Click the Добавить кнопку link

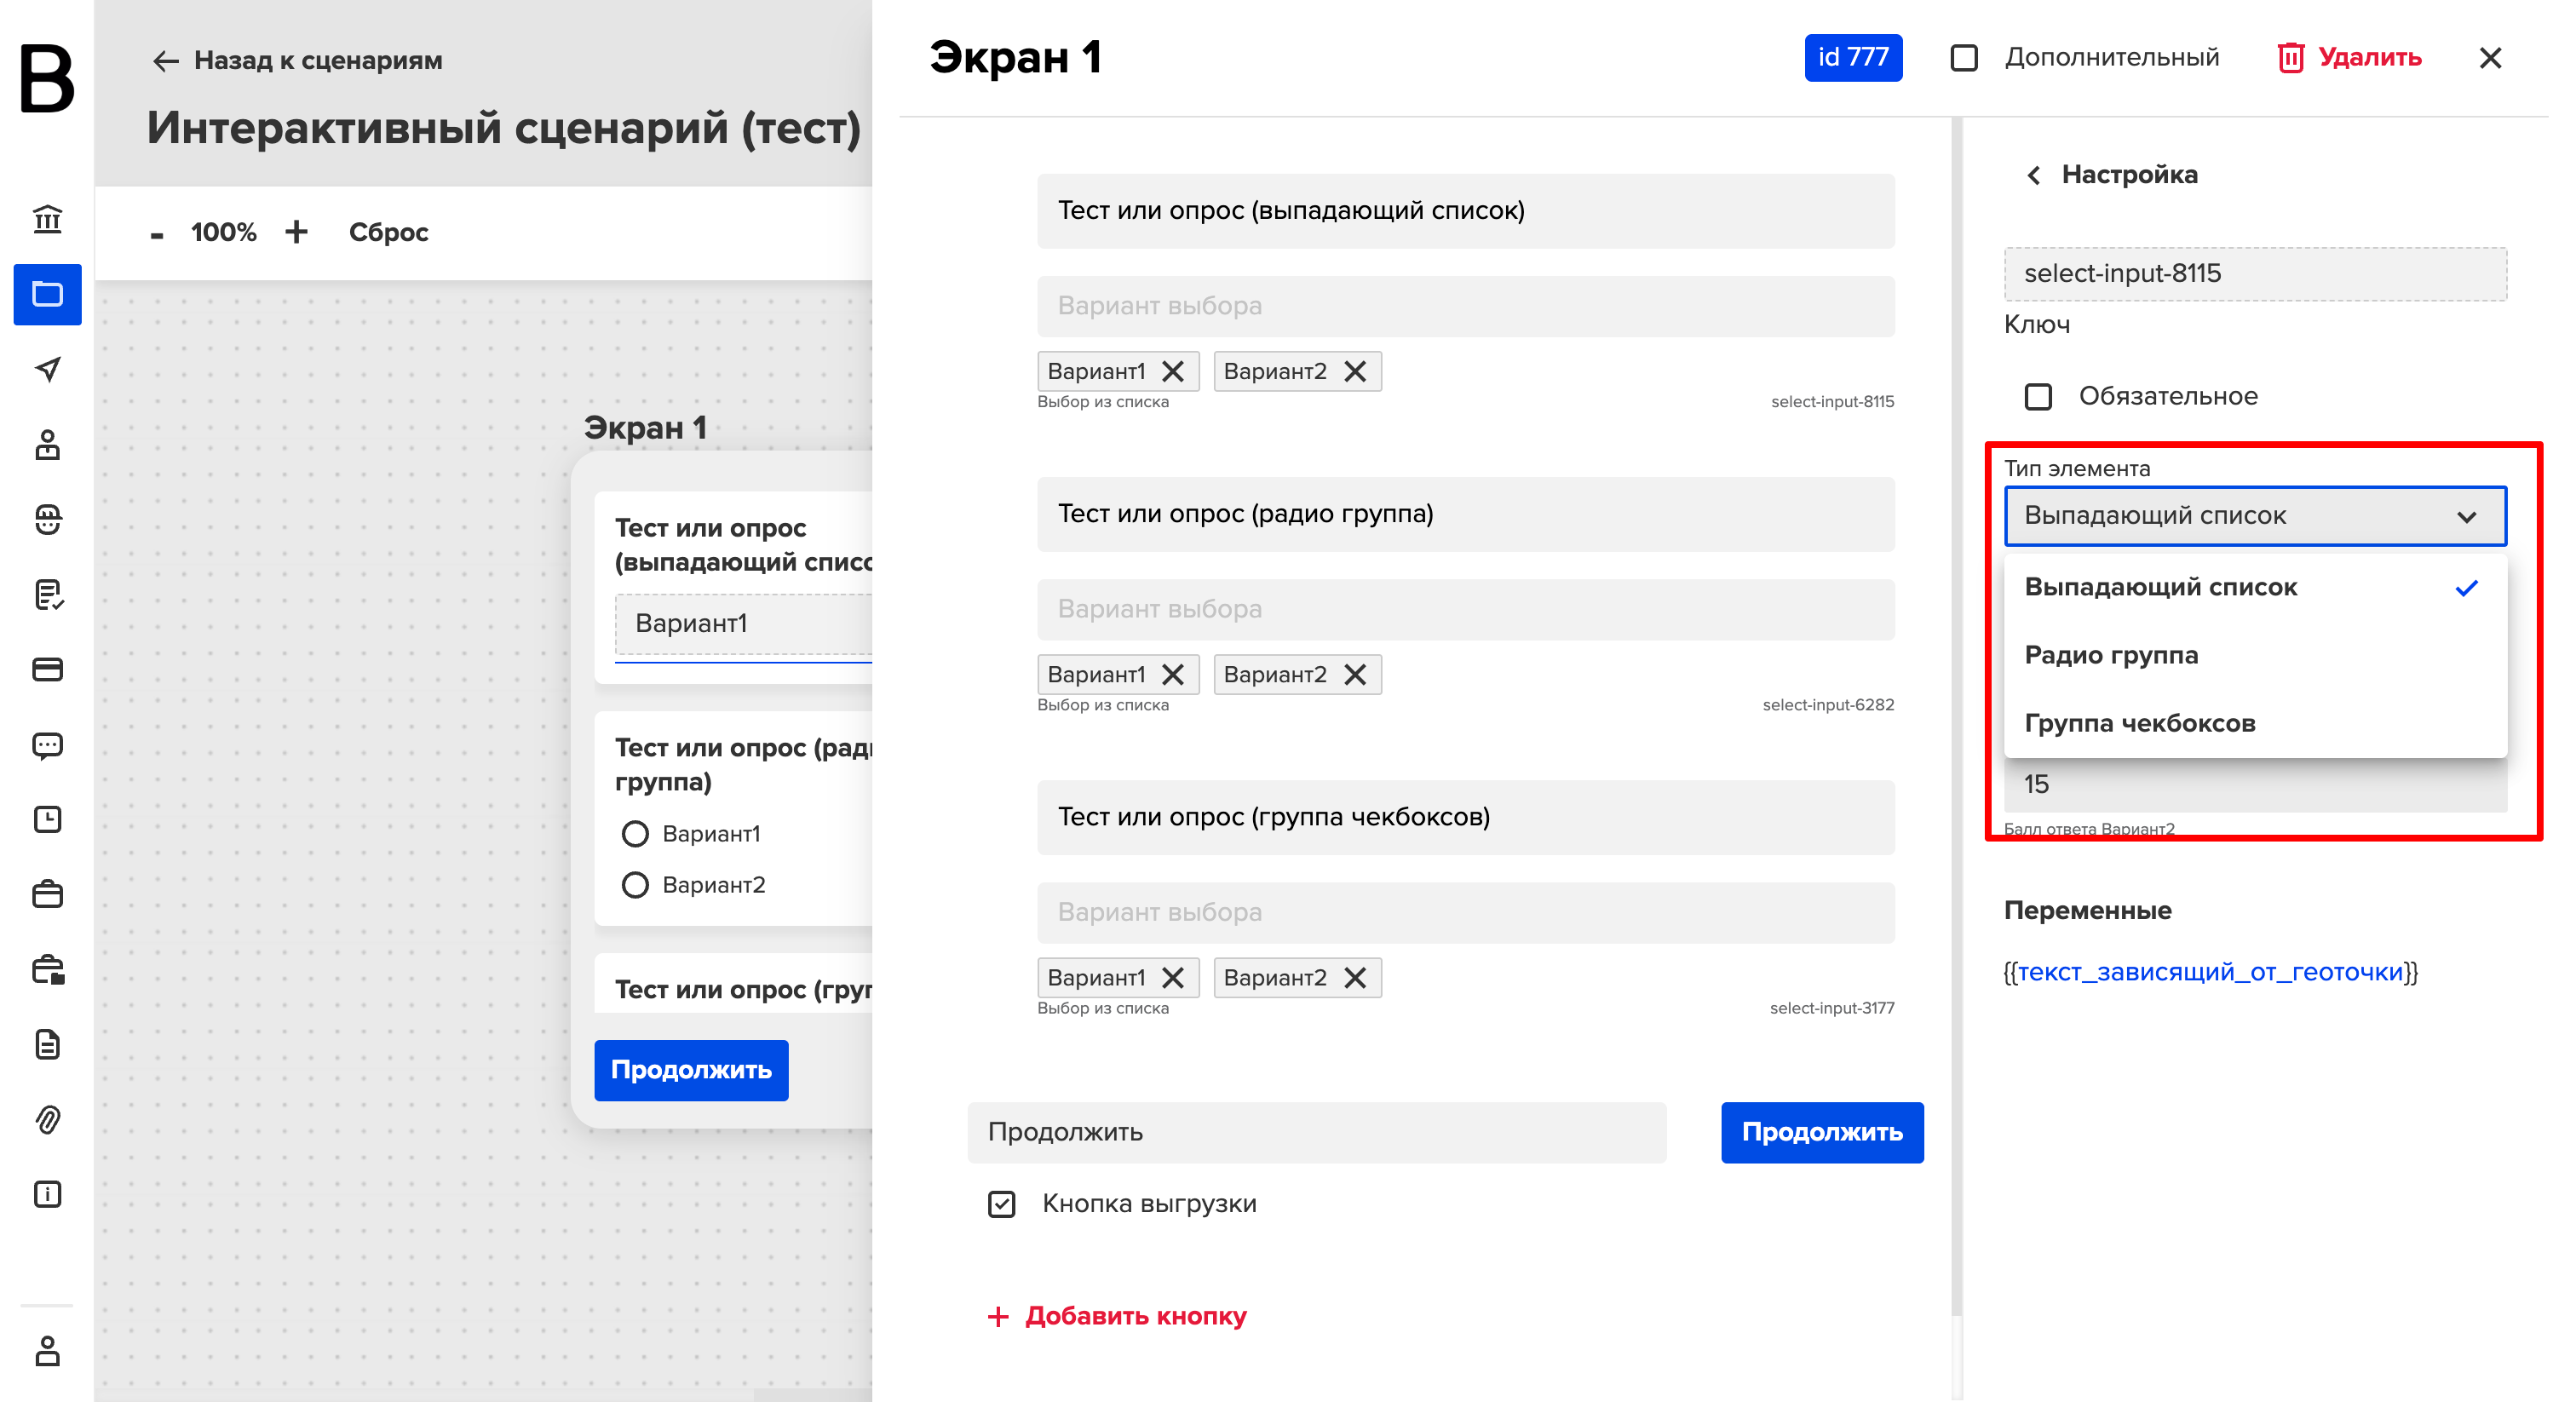click(x=1116, y=1316)
